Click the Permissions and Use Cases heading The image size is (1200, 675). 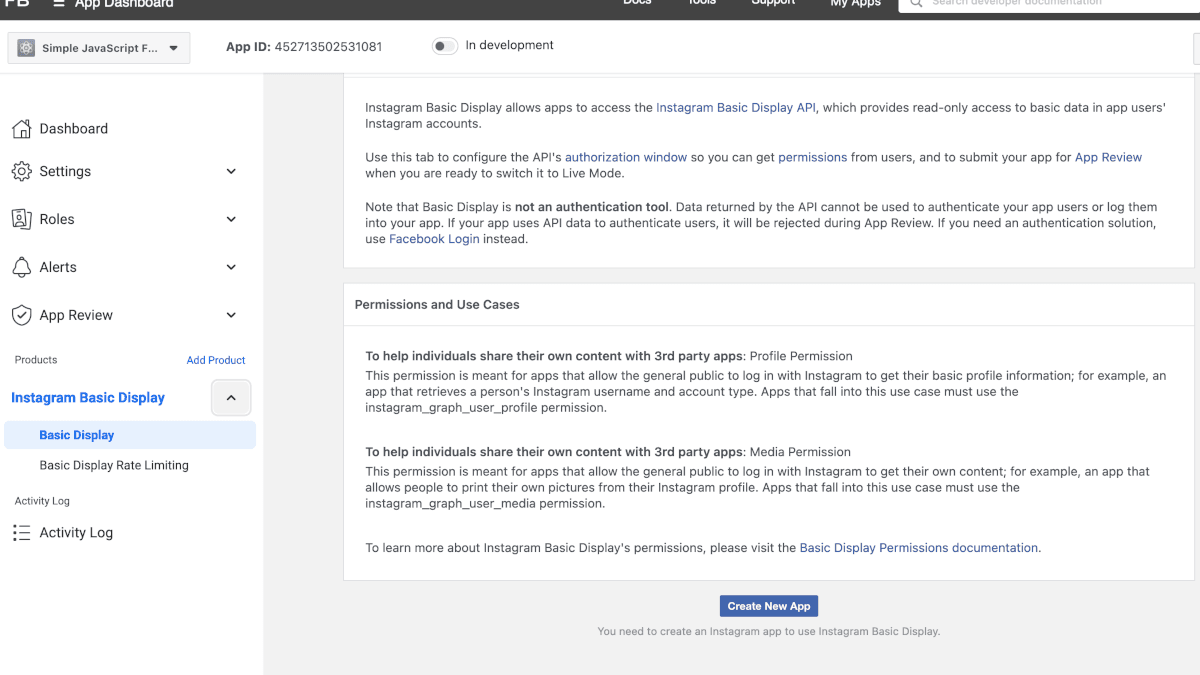437,305
